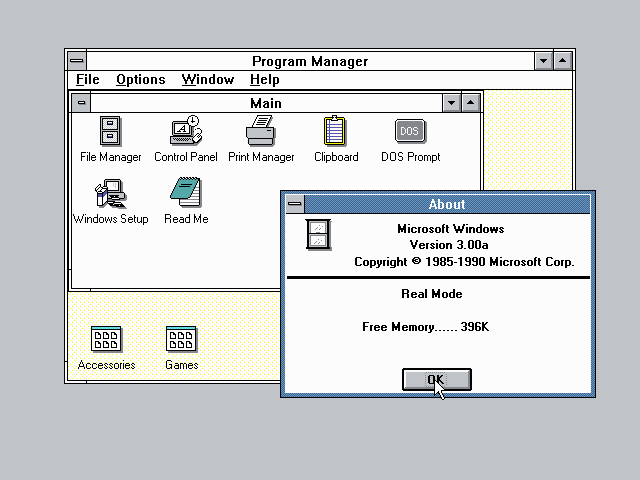Viewport: 640px width, 480px height.
Task: Click the Program Manager title bar
Action: point(310,61)
